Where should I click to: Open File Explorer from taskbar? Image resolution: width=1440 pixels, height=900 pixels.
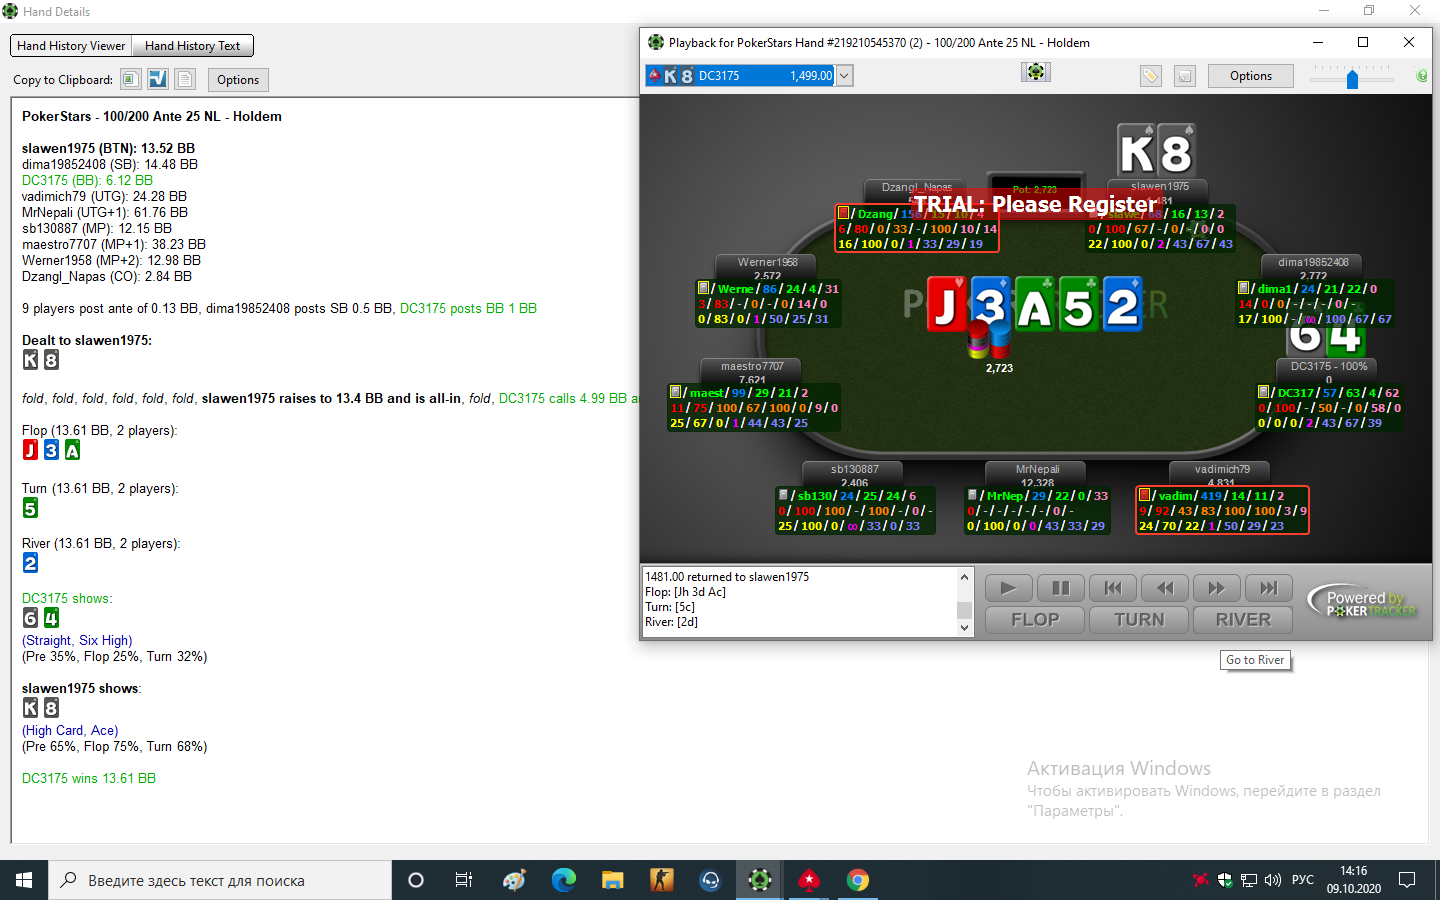tap(612, 880)
